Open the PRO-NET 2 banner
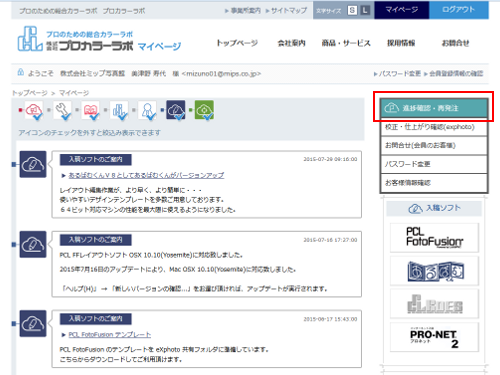 [434, 337]
